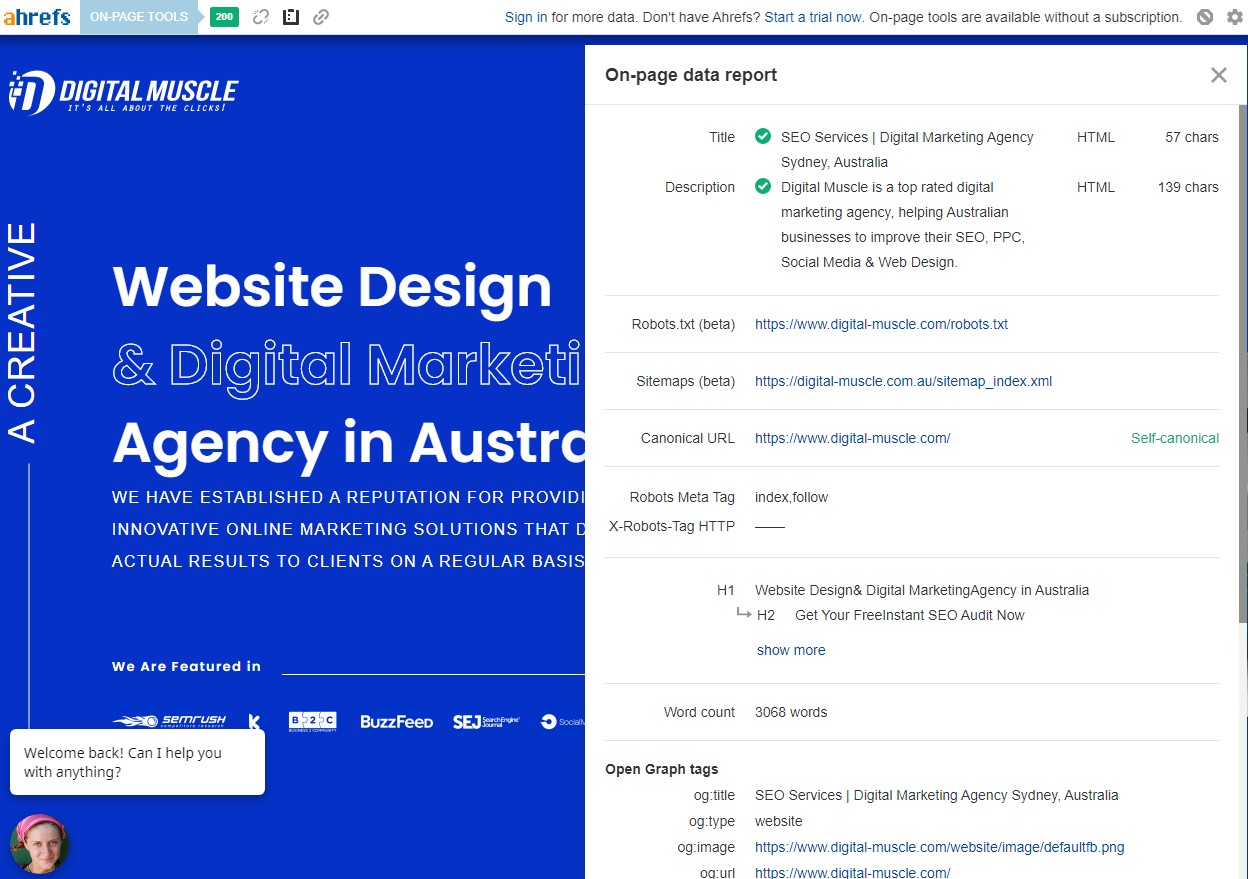The image size is (1248, 879).
Task: Click the green 200 status badge
Action: (224, 17)
